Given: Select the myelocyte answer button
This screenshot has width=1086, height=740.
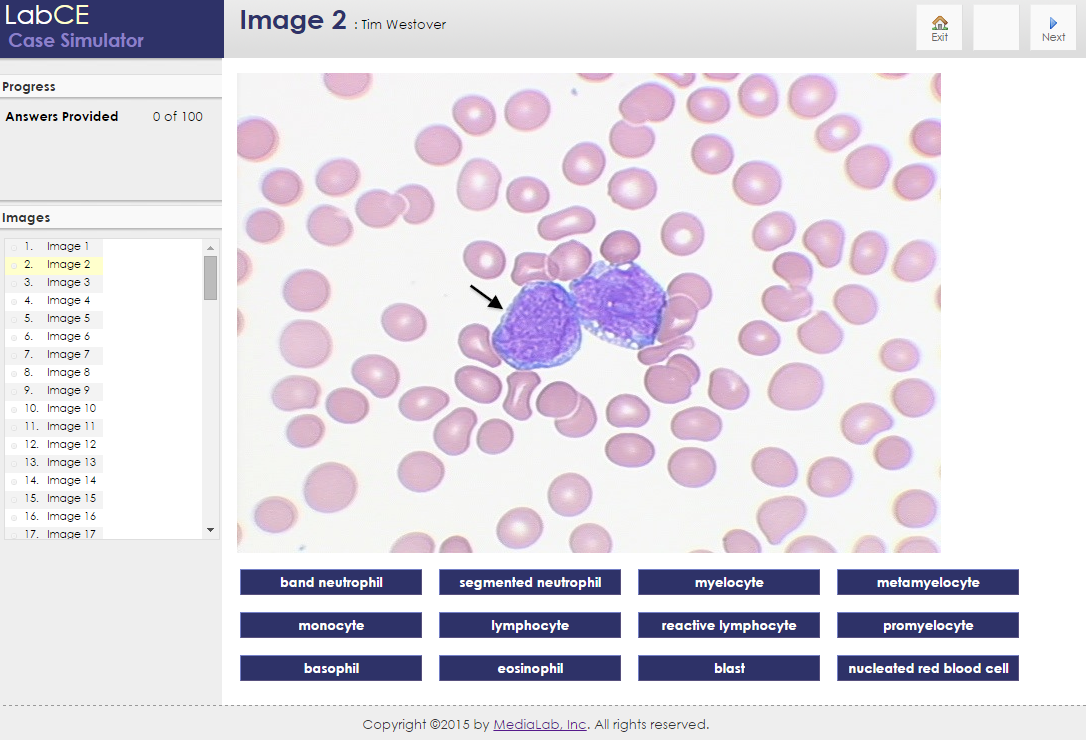Looking at the screenshot, I should [x=729, y=582].
